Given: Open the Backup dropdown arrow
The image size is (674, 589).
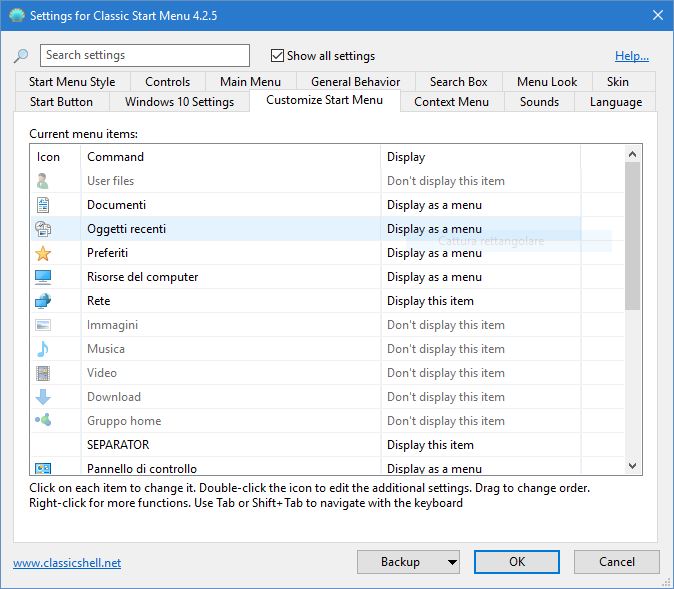Looking at the screenshot, I should pyautogui.click(x=452, y=562).
